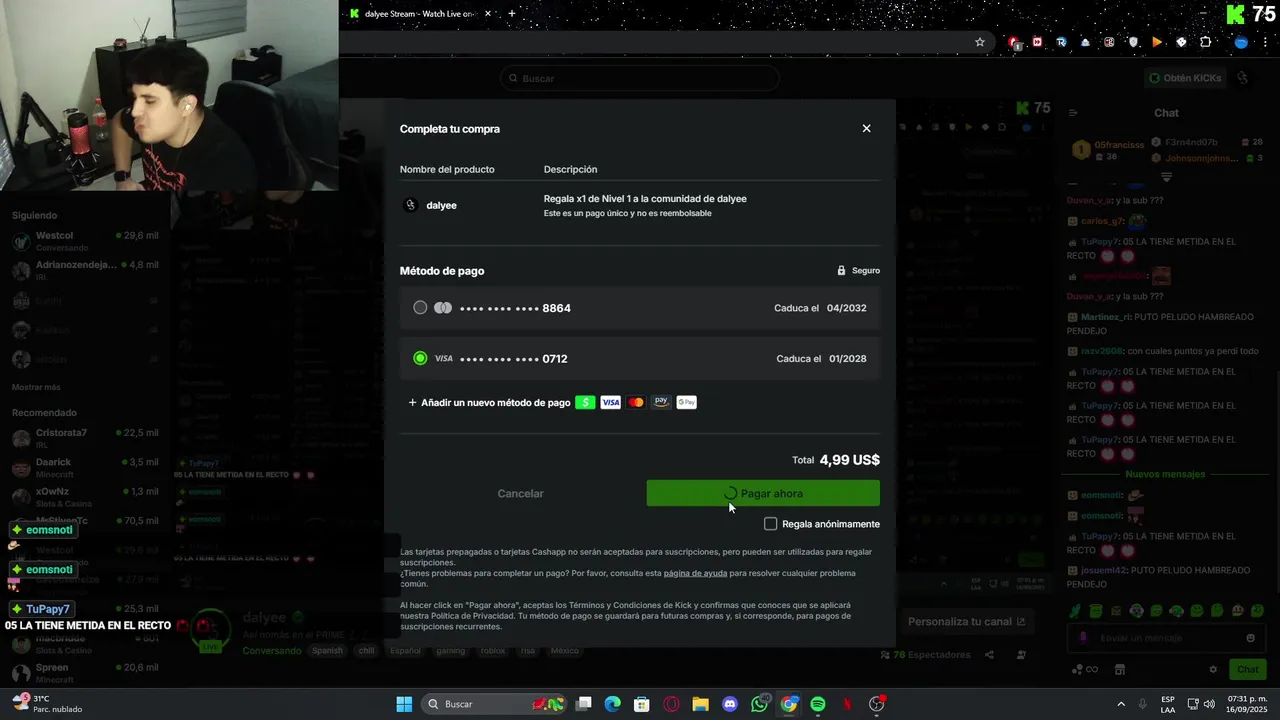Screen dimensions: 1280x720
Task: Click the dalyee product avatar icon
Action: pos(410,205)
